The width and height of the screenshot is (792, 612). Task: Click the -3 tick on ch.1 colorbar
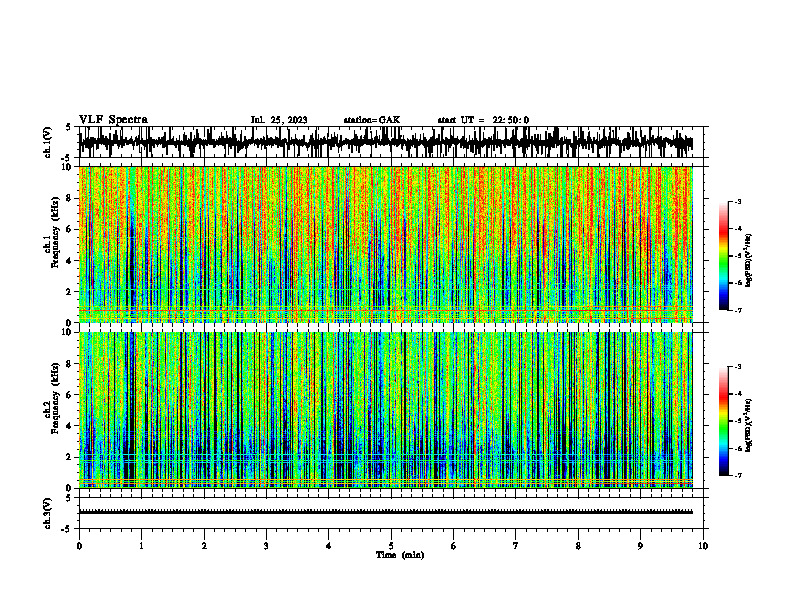(x=738, y=202)
